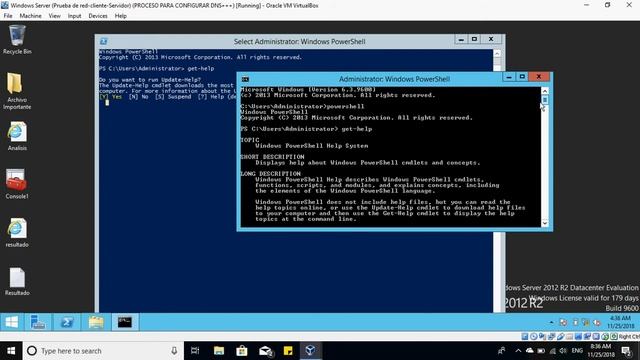Click VirtualBox icon on host taskbar
640x360 pixels.
[311, 351]
